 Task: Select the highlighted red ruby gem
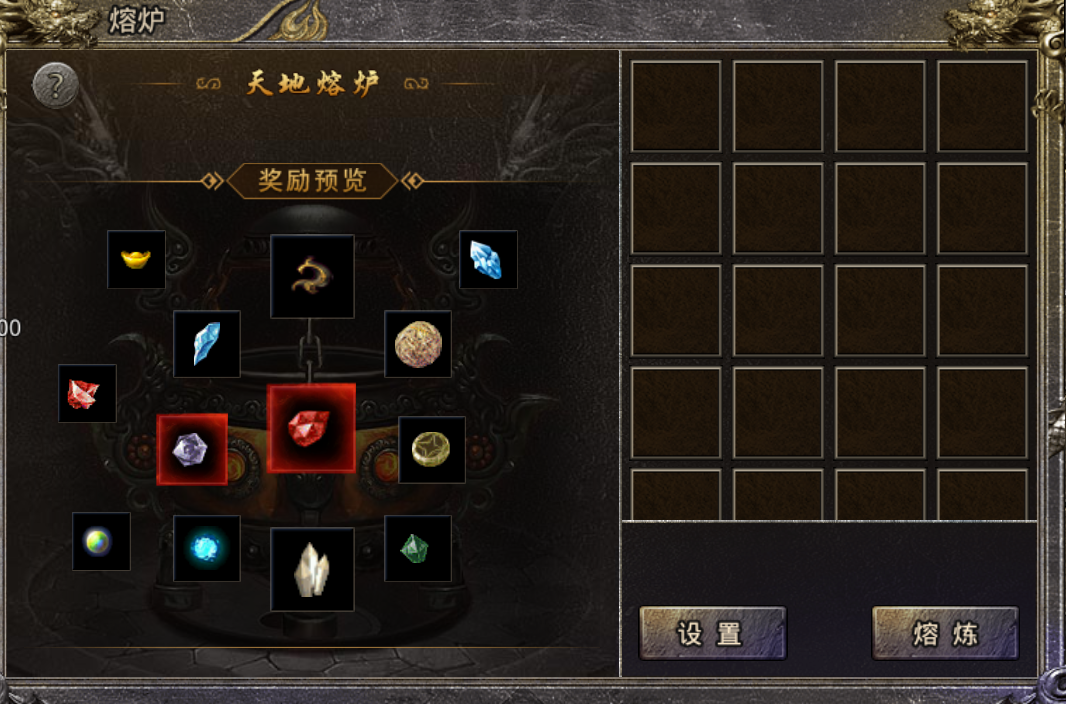(311, 428)
